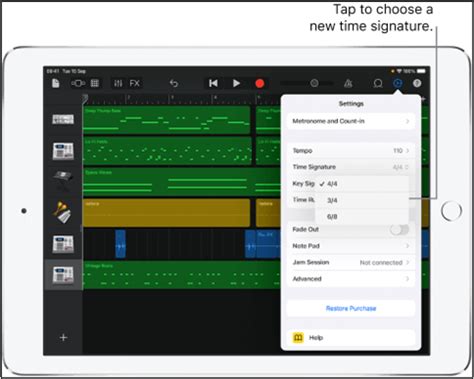The width and height of the screenshot is (474, 379).
Task: Select the bottom green drum region
Action: point(182,275)
